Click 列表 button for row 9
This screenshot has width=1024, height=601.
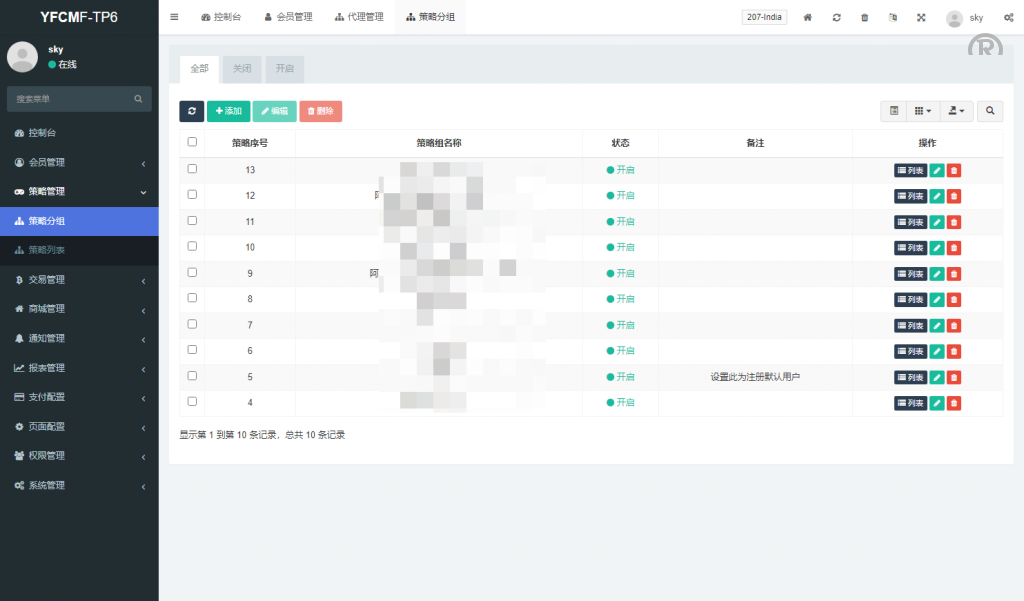[910, 273]
